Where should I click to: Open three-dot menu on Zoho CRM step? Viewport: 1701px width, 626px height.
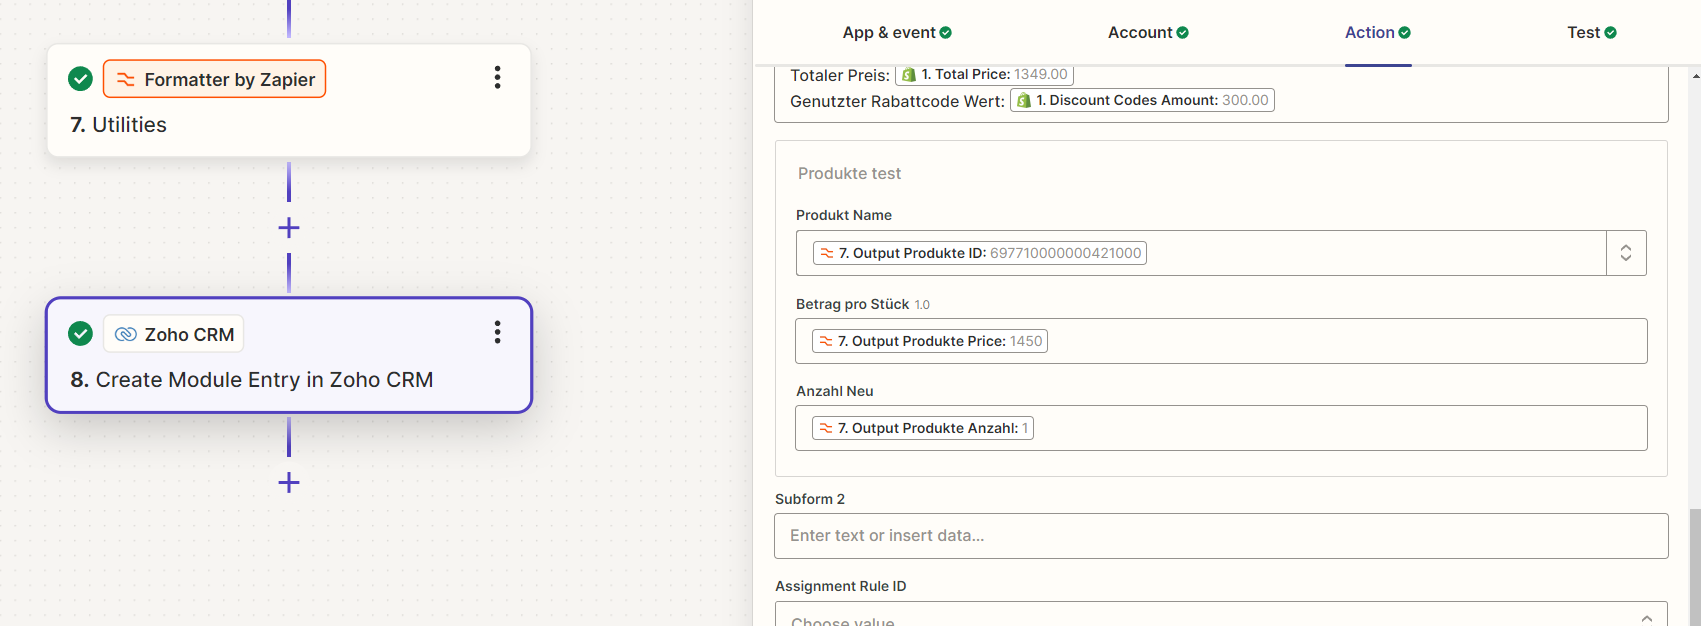(497, 333)
